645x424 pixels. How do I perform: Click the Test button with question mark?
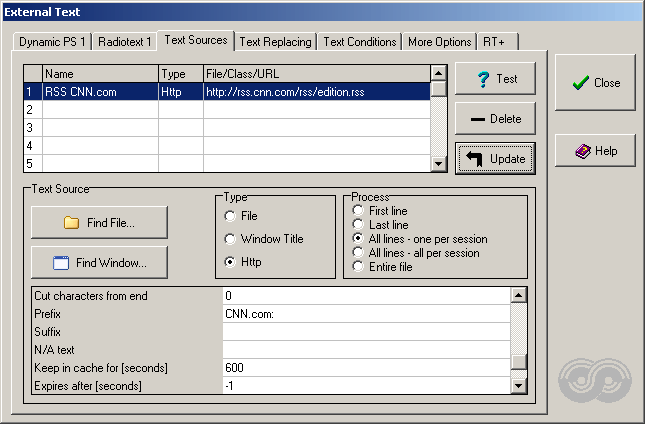(495, 79)
